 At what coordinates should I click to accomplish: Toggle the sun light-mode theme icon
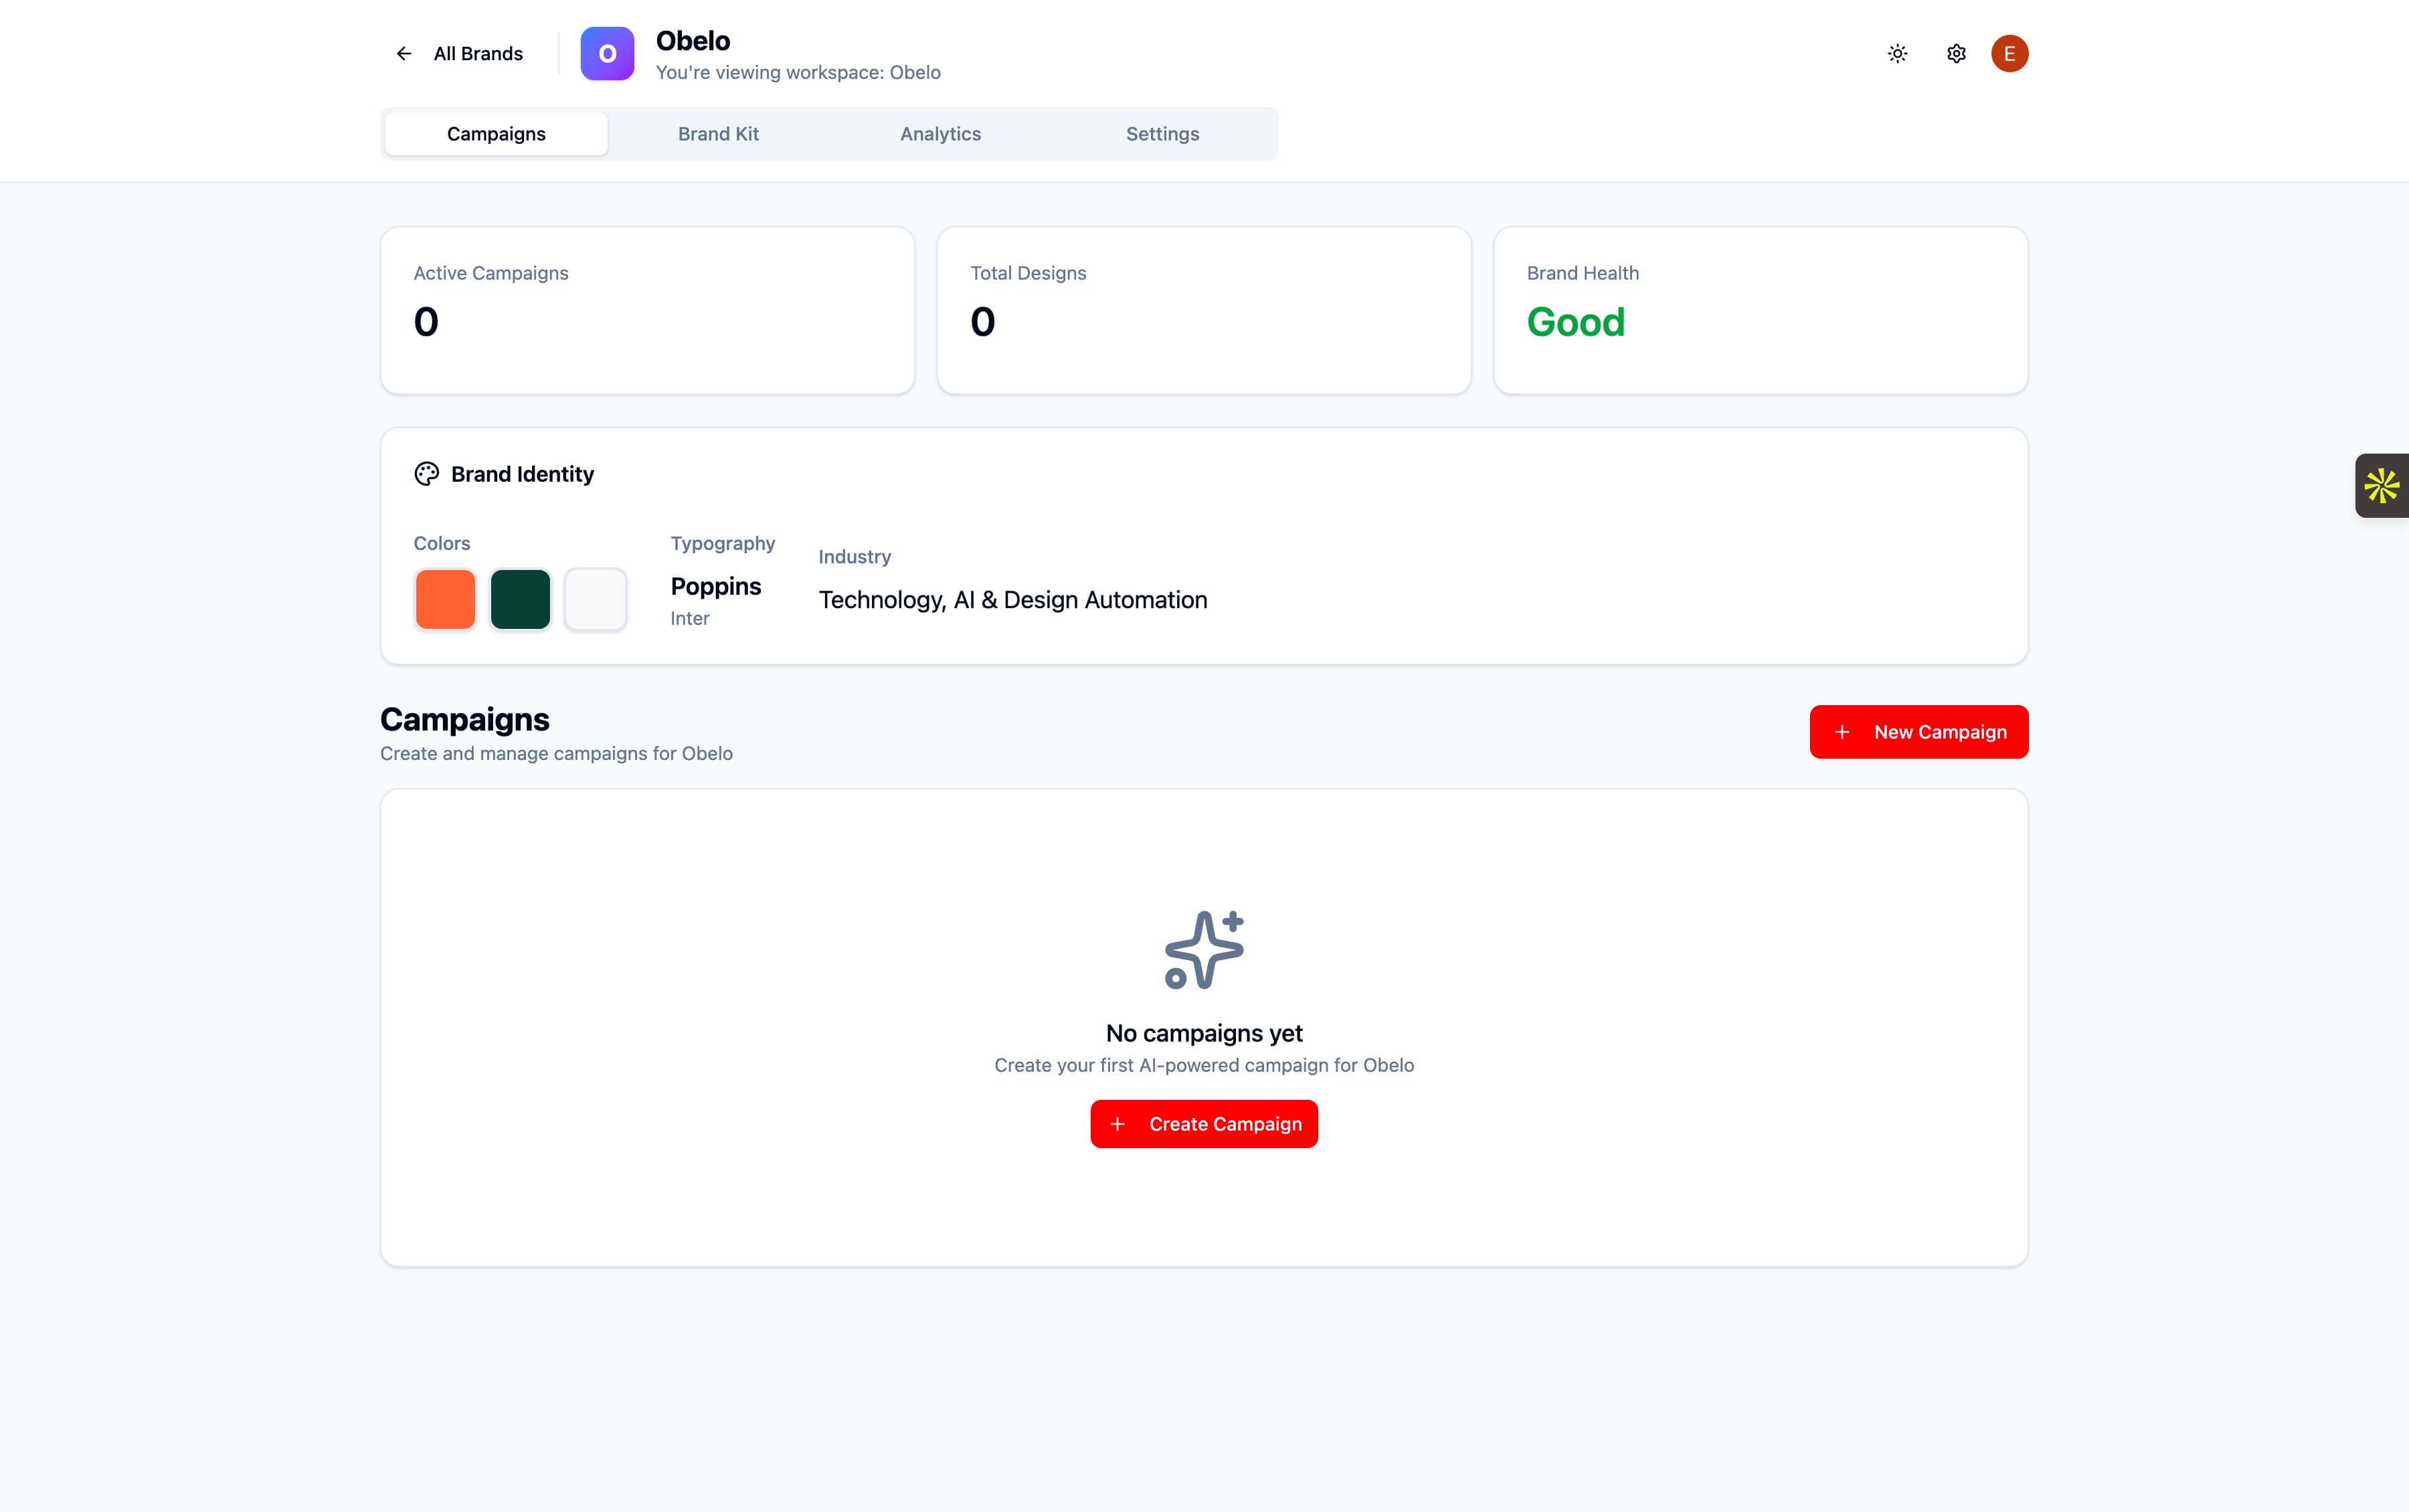tap(1897, 54)
